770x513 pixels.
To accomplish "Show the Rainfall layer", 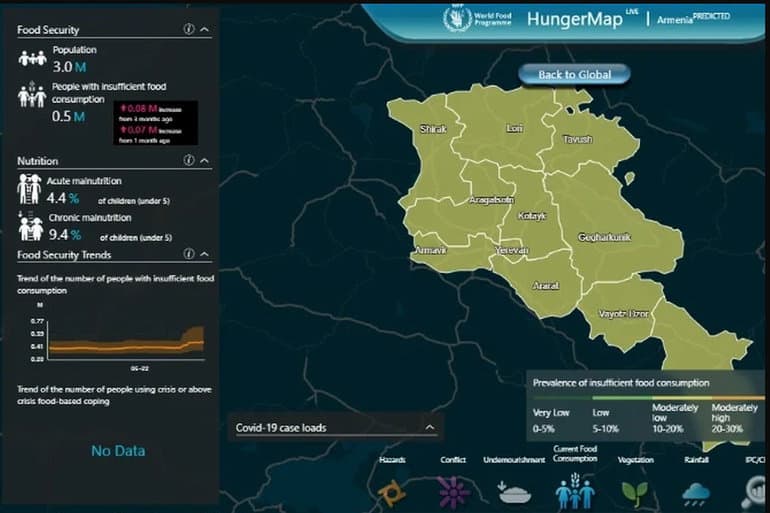I will tap(696, 493).
